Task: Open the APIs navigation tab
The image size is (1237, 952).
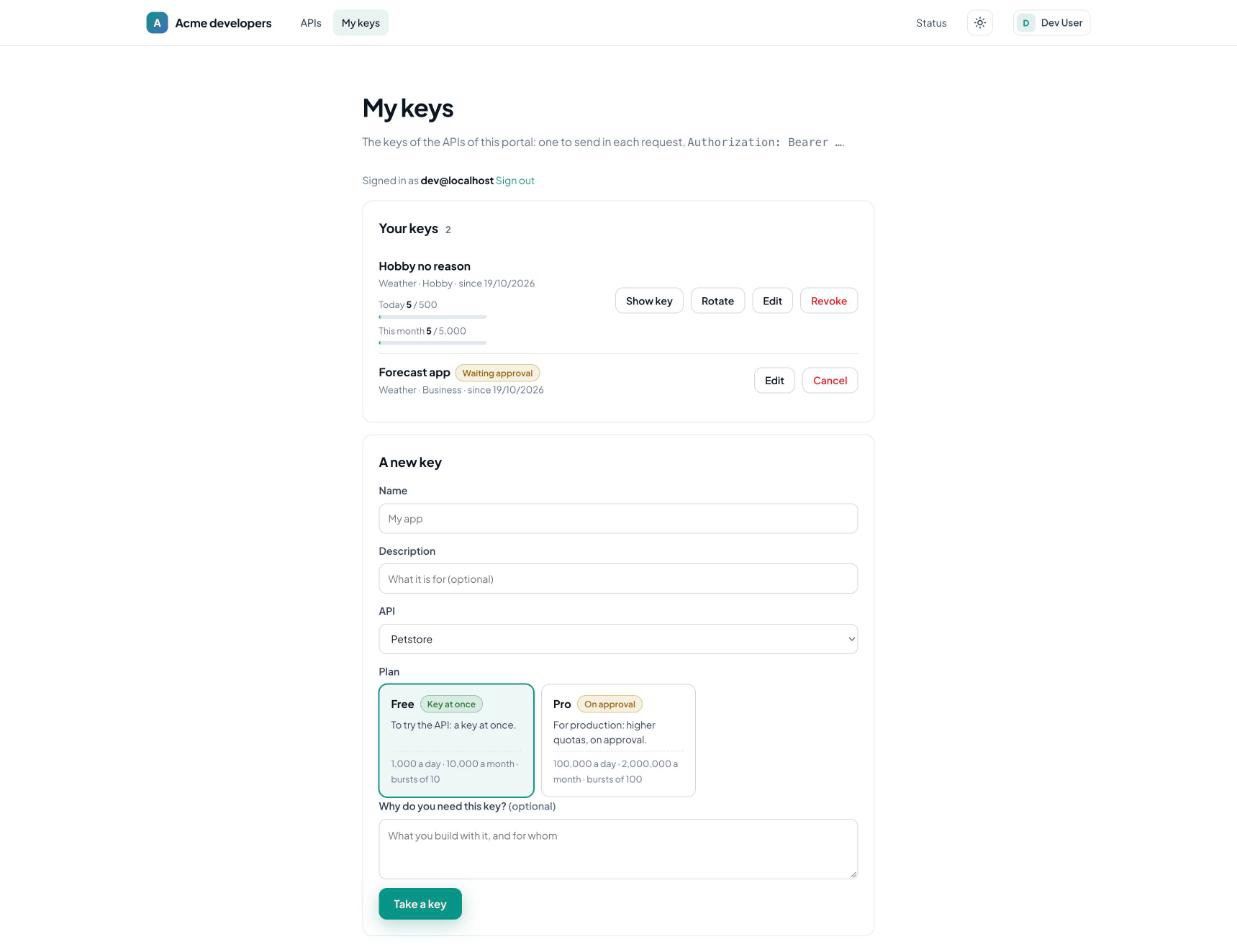Action: [x=311, y=23]
